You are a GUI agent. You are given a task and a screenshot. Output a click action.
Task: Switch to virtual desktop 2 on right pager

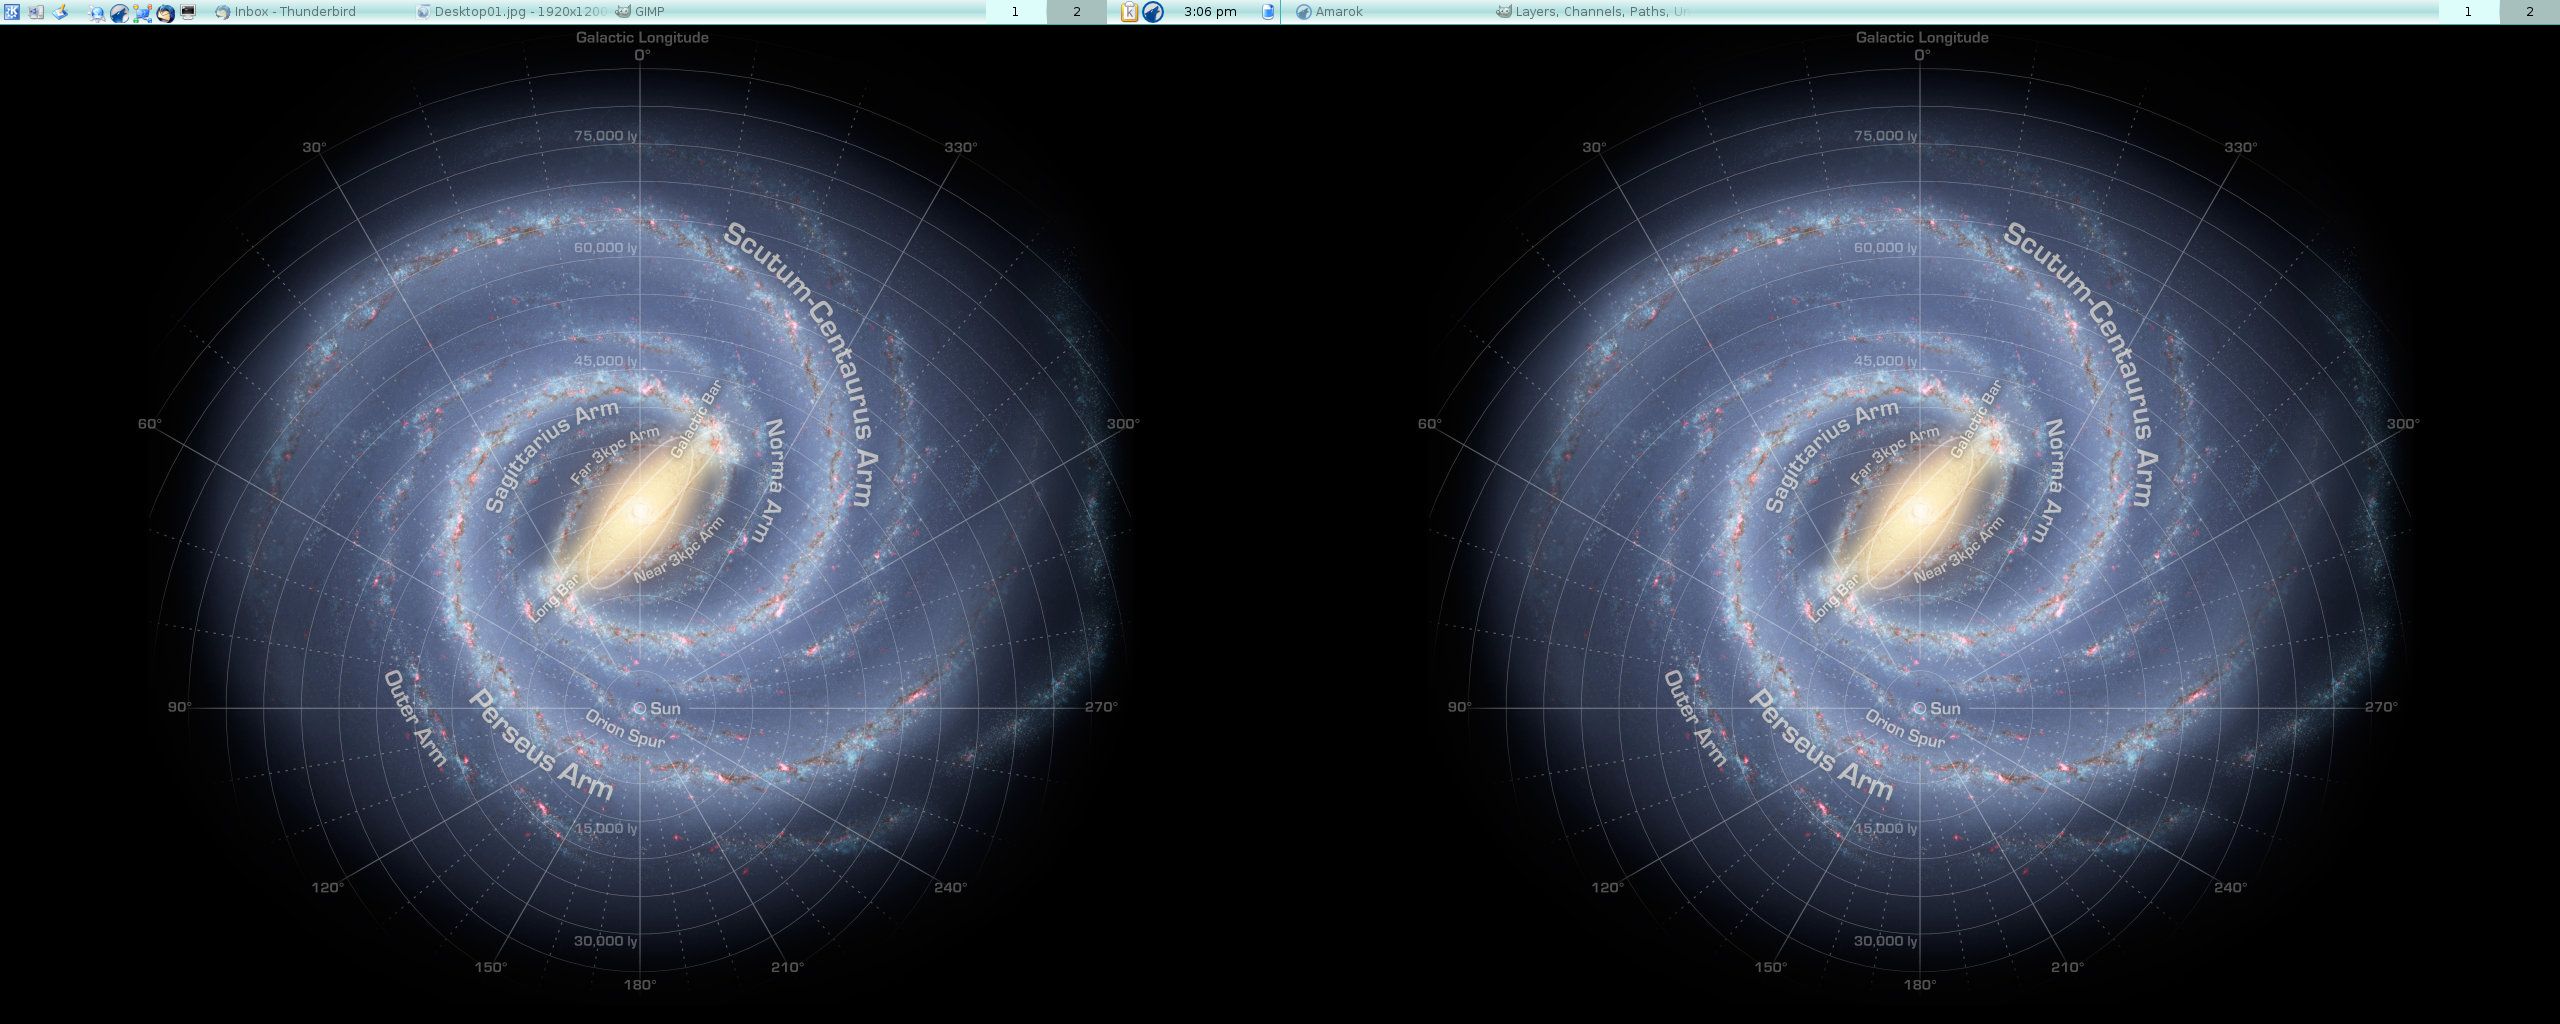click(2530, 12)
